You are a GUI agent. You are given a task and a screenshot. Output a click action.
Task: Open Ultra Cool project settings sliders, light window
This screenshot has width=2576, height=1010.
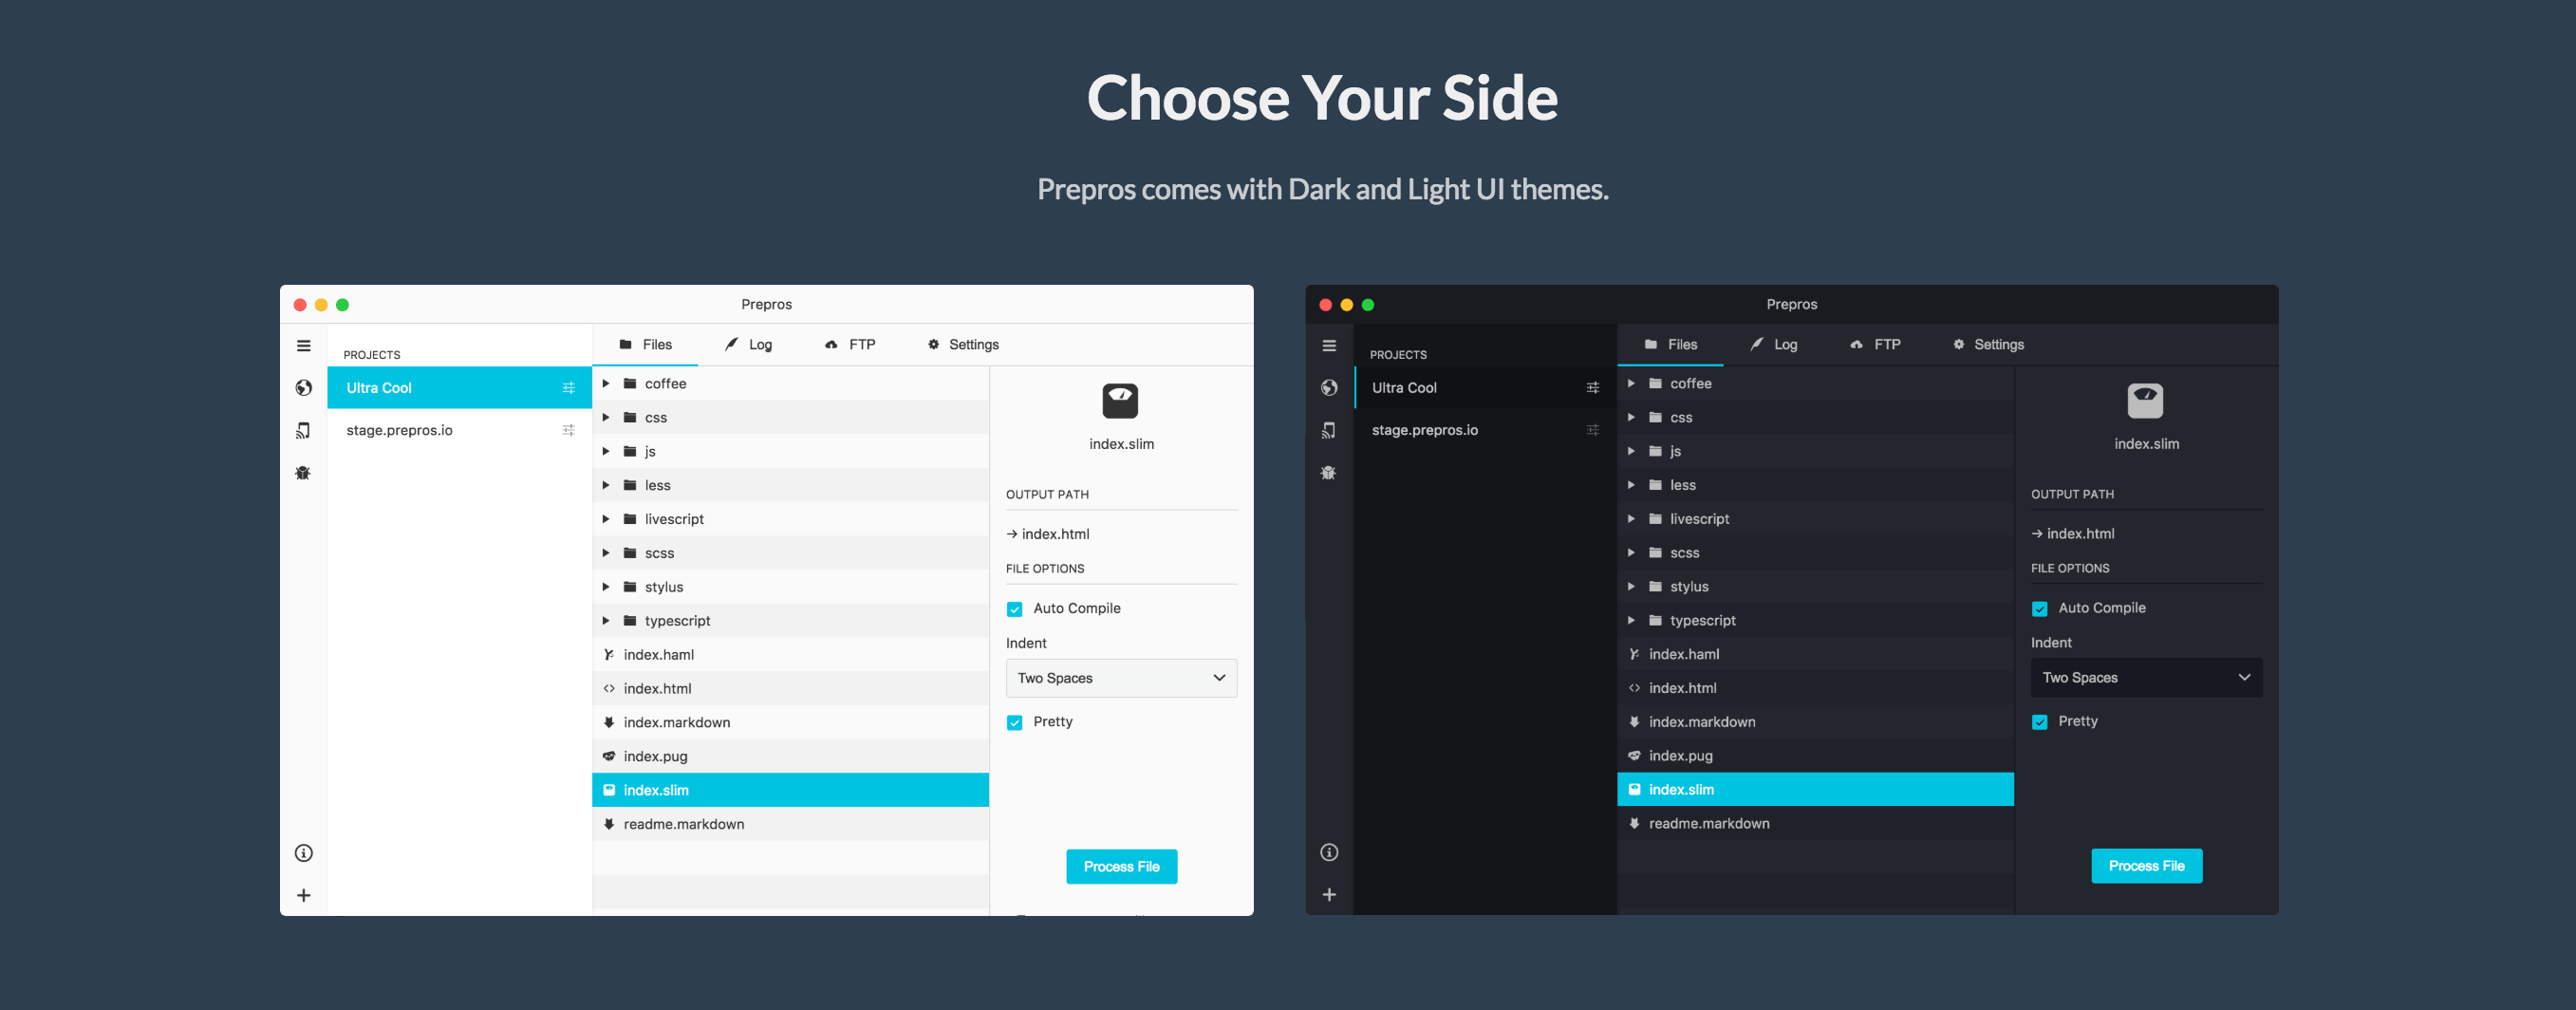[x=569, y=388]
